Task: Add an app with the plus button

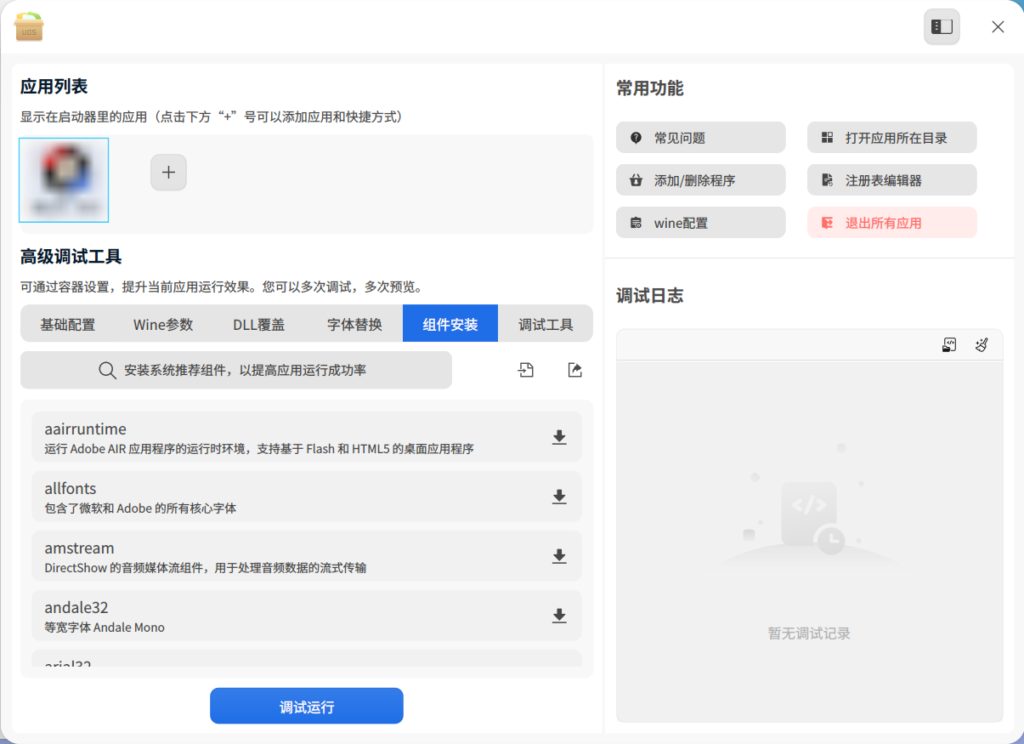Action: pyautogui.click(x=168, y=172)
